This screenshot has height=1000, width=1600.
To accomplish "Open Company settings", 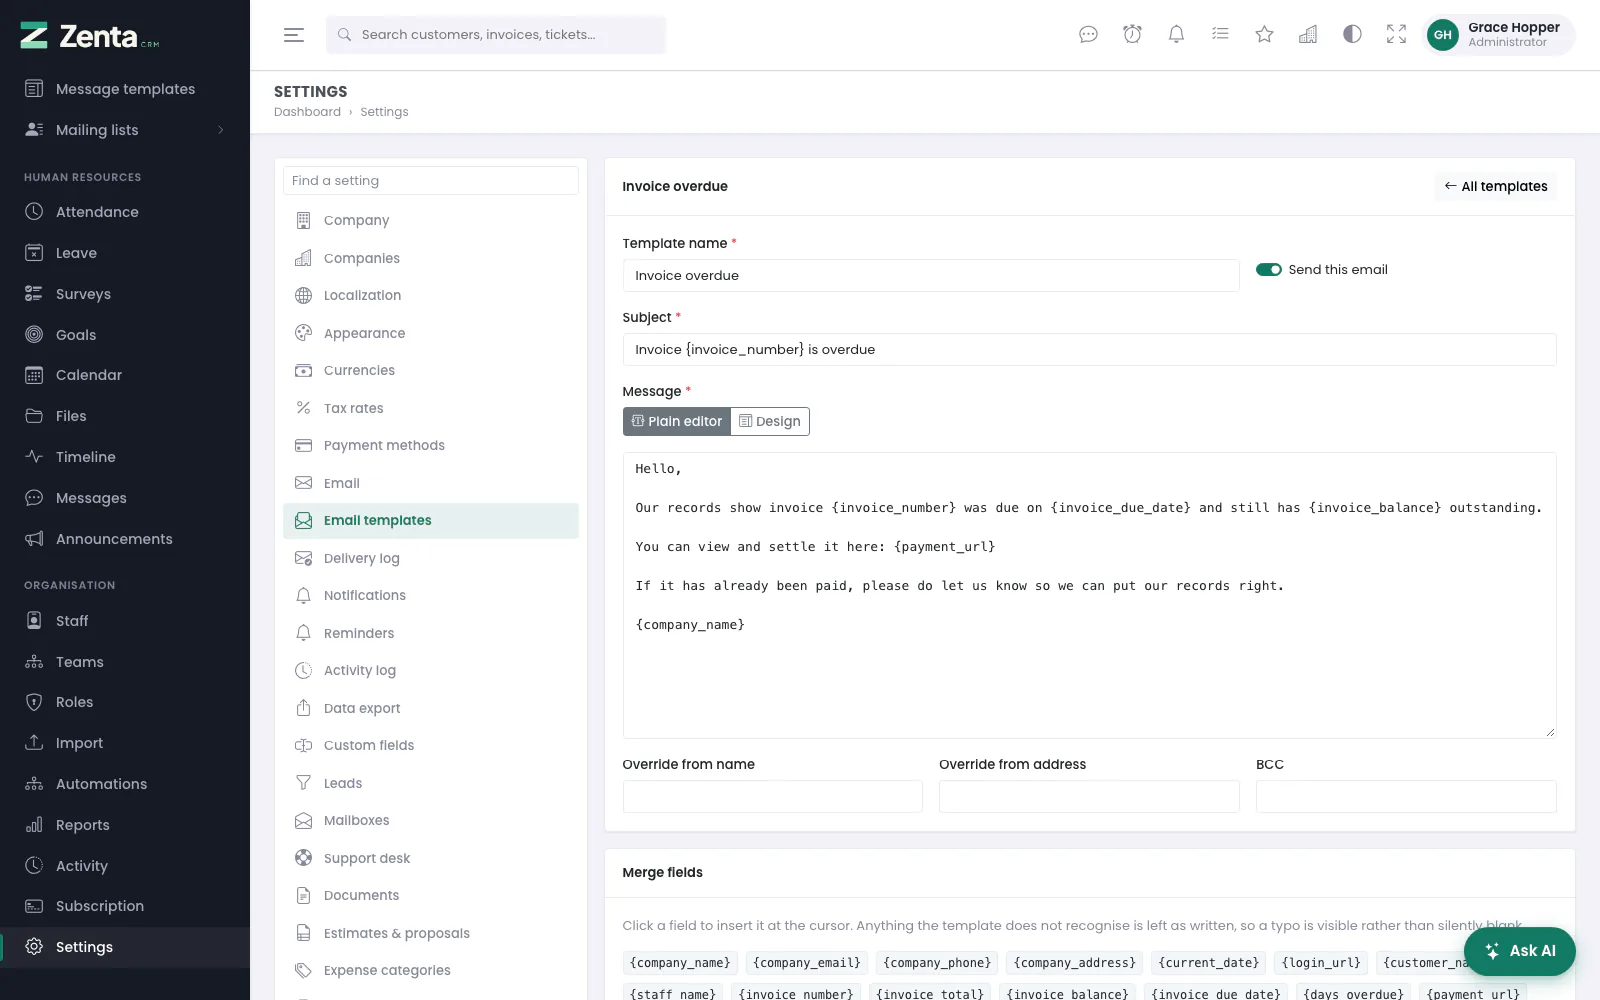I will tap(431, 221).
